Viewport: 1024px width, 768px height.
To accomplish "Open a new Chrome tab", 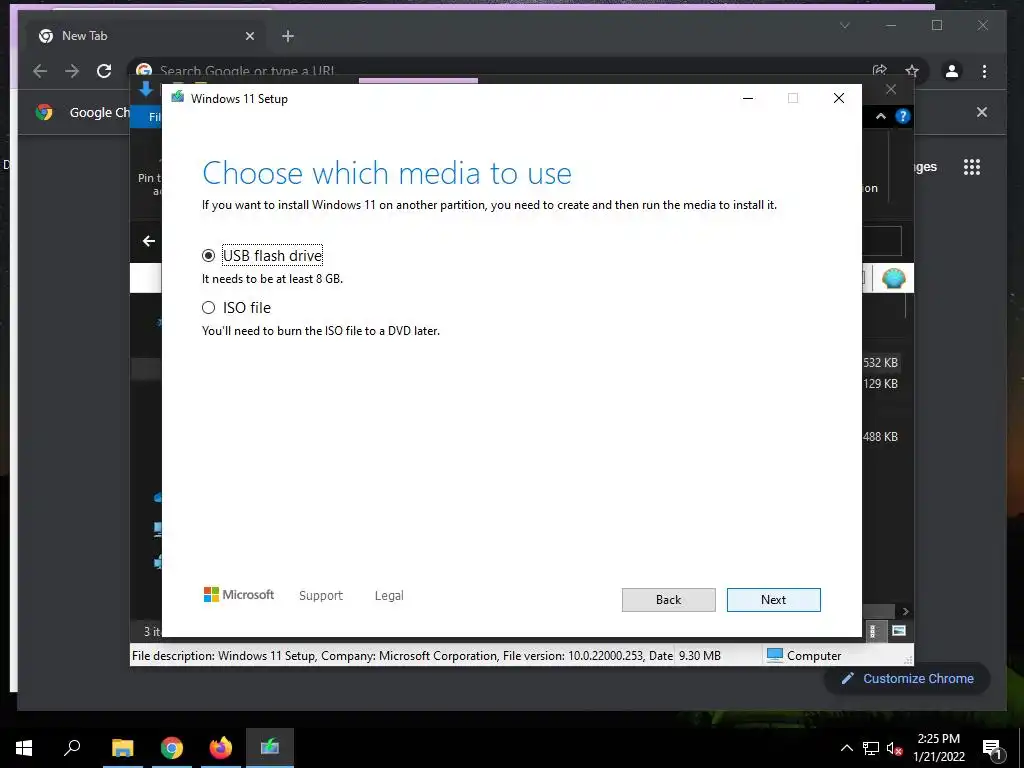I will pos(288,36).
